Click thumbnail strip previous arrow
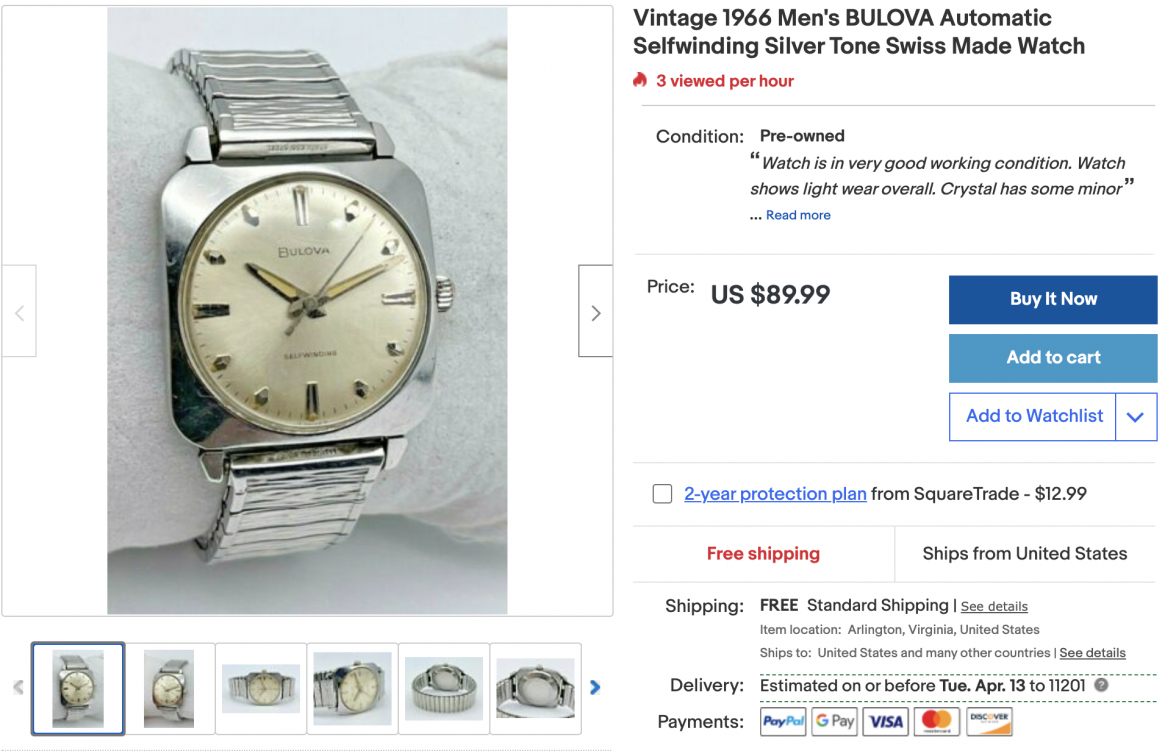Image resolution: width=1176 pixels, height=751 pixels. tap(18, 687)
